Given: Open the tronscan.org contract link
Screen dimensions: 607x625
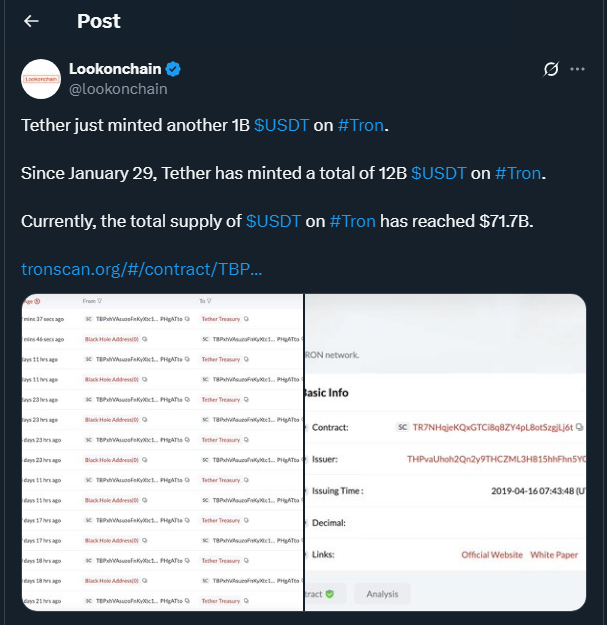Looking at the screenshot, I should (141, 269).
